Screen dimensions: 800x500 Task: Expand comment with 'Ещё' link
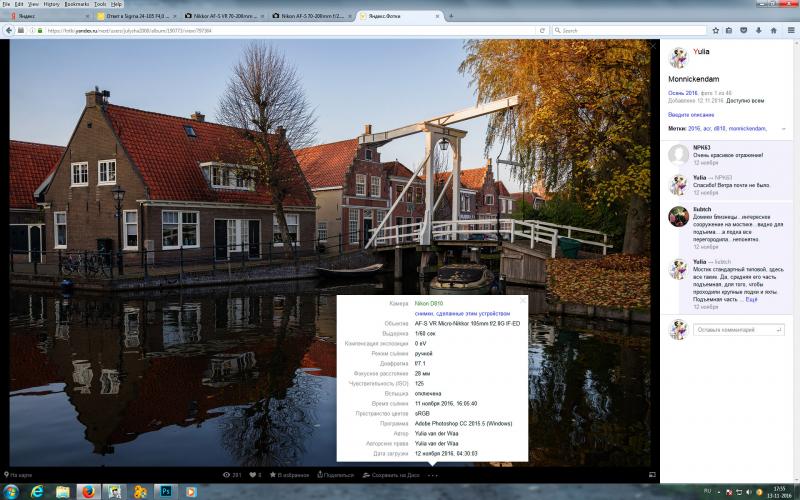tap(752, 299)
